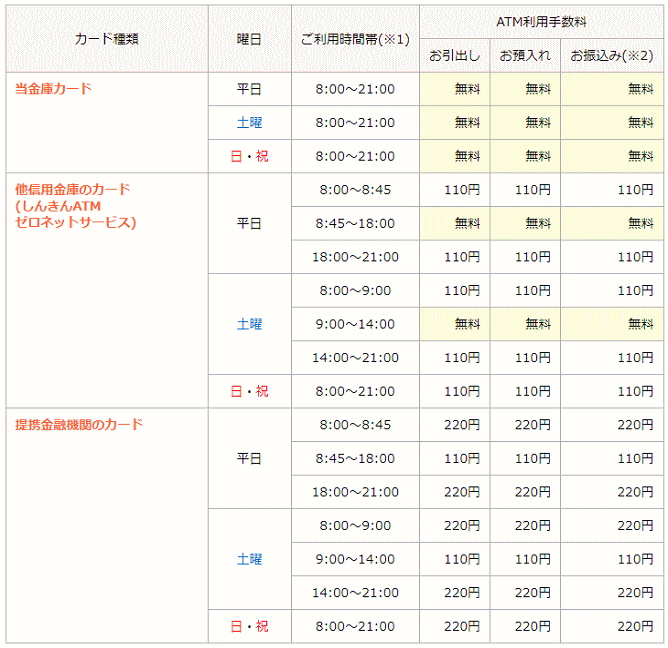This screenshot has width=668, height=648.
Task: Click 他信用金庫 8:45～18:00 お預入れ 無料
Action: pyautogui.click(x=525, y=223)
